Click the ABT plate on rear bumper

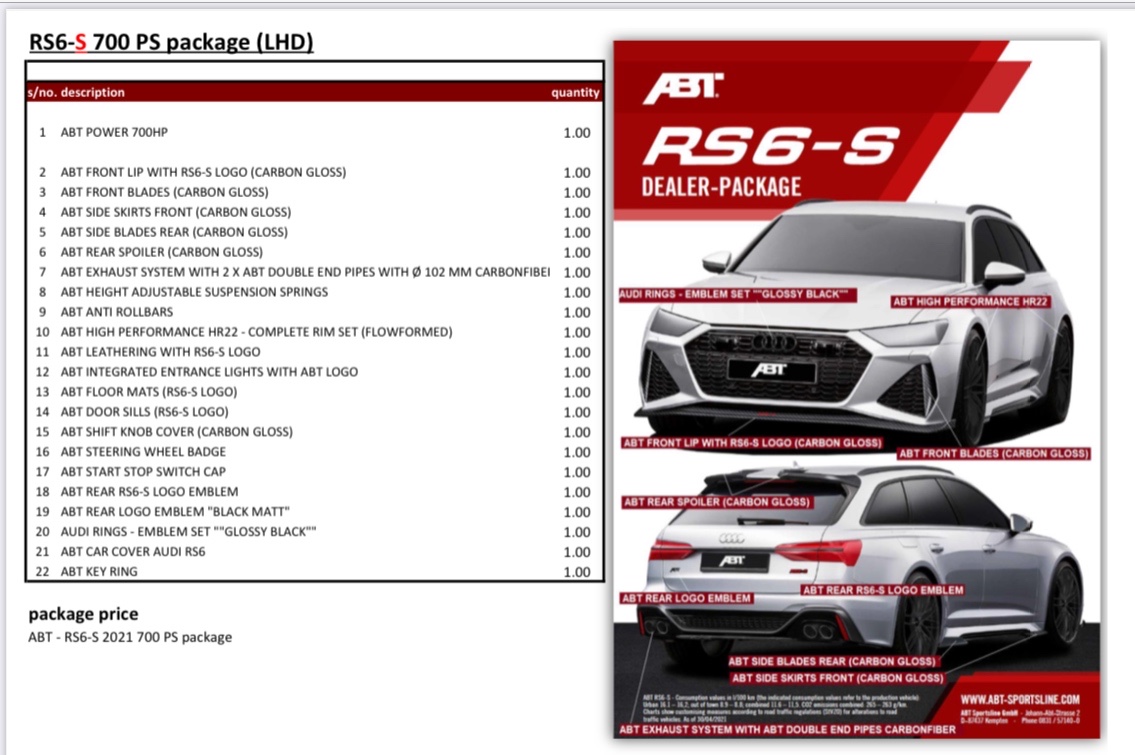coord(733,561)
